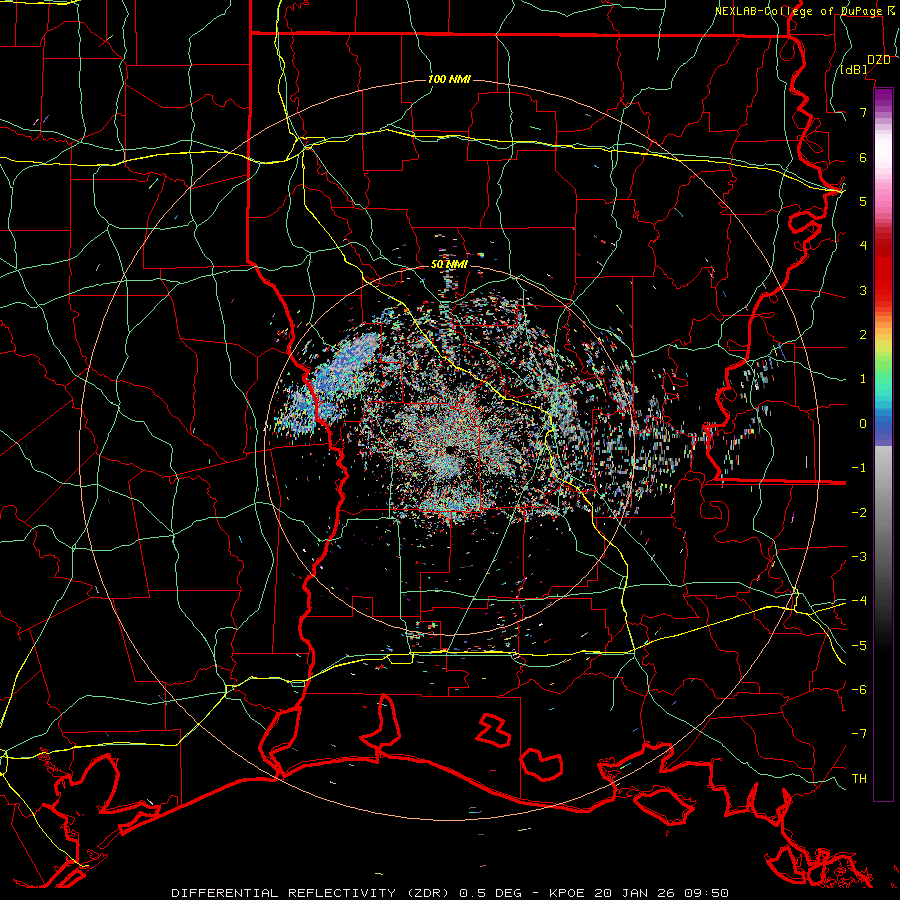The height and width of the screenshot is (900, 900).
Task: Click the 50 NMI range ring label
Action: pos(449,264)
